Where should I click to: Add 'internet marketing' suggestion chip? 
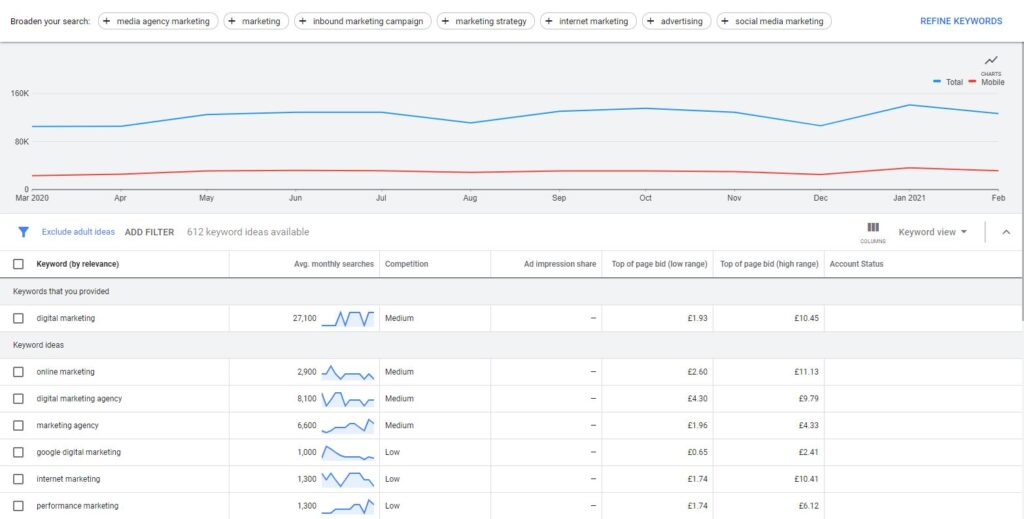pos(588,21)
